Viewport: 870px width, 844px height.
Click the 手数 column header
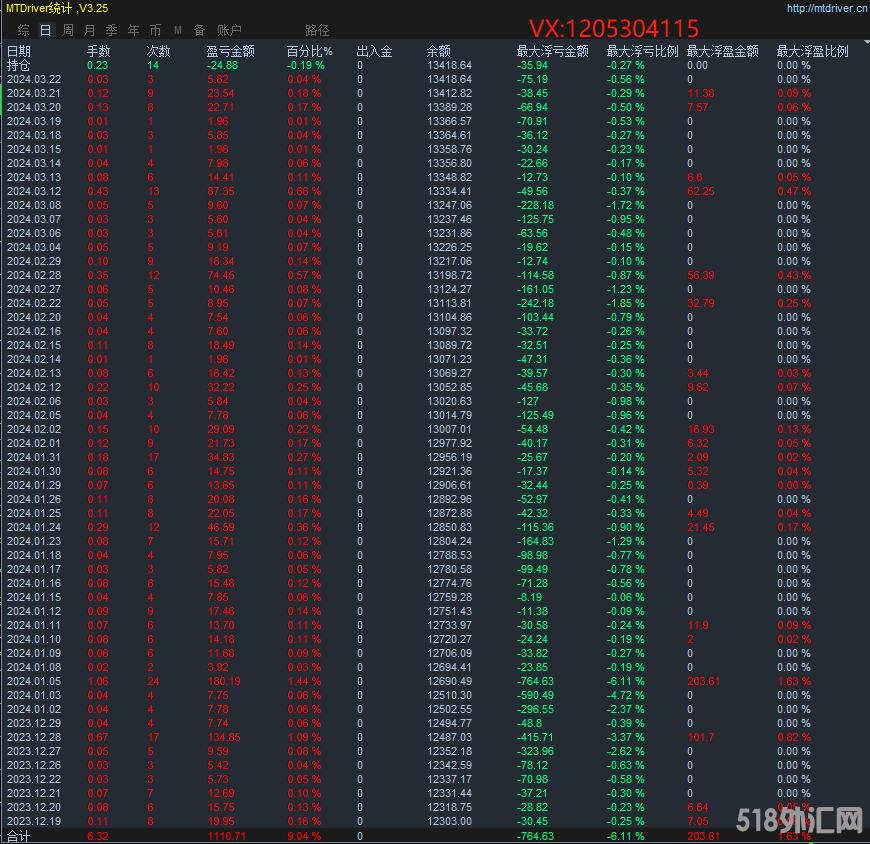tap(99, 52)
